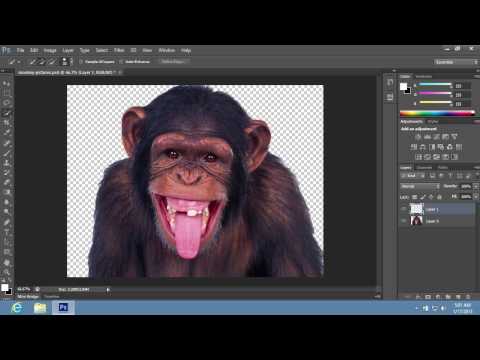Select the Brush tool
This screenshot has height=360, width=480.
point(7,153)
